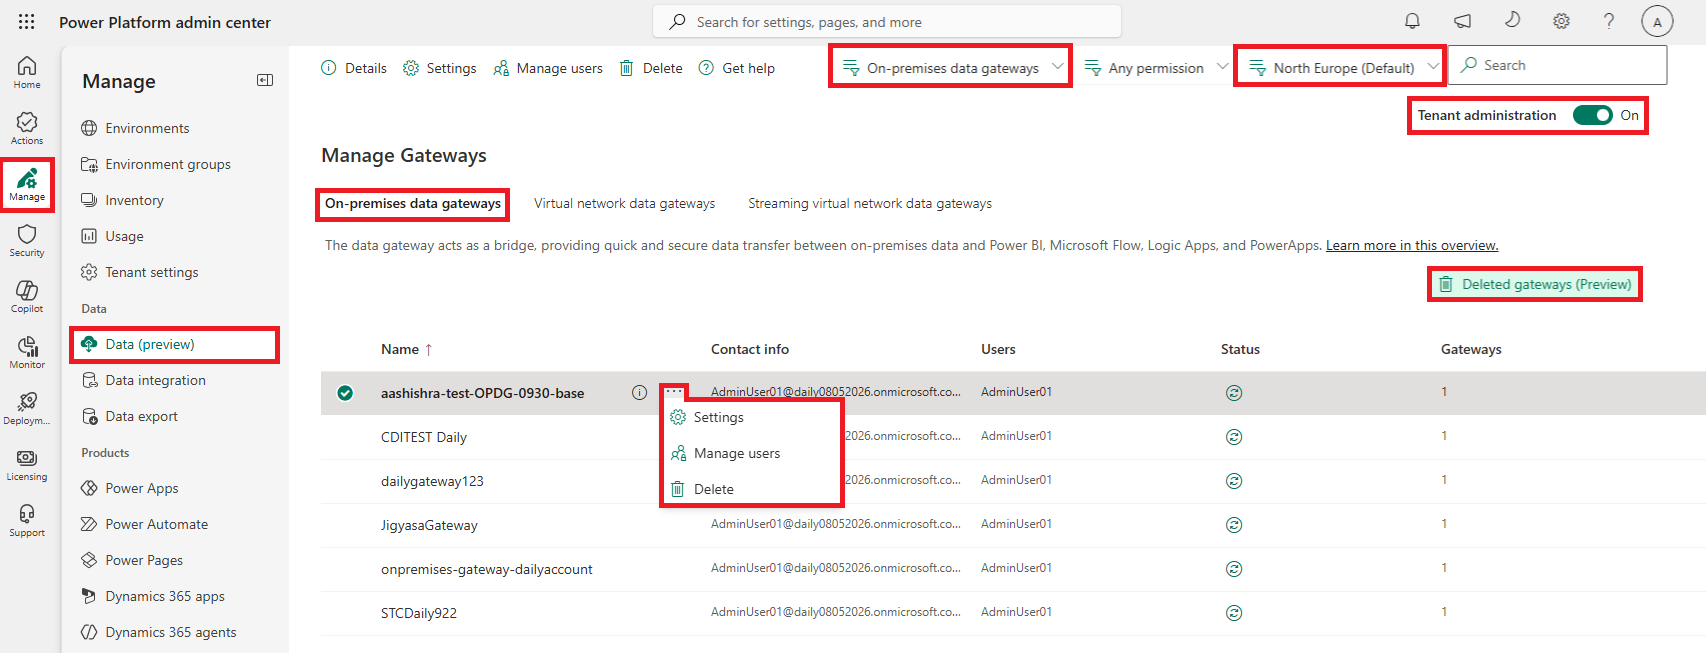Go to Home in left rail
Viewport: 1706px width, 653px height.
(x=27, y=72)
